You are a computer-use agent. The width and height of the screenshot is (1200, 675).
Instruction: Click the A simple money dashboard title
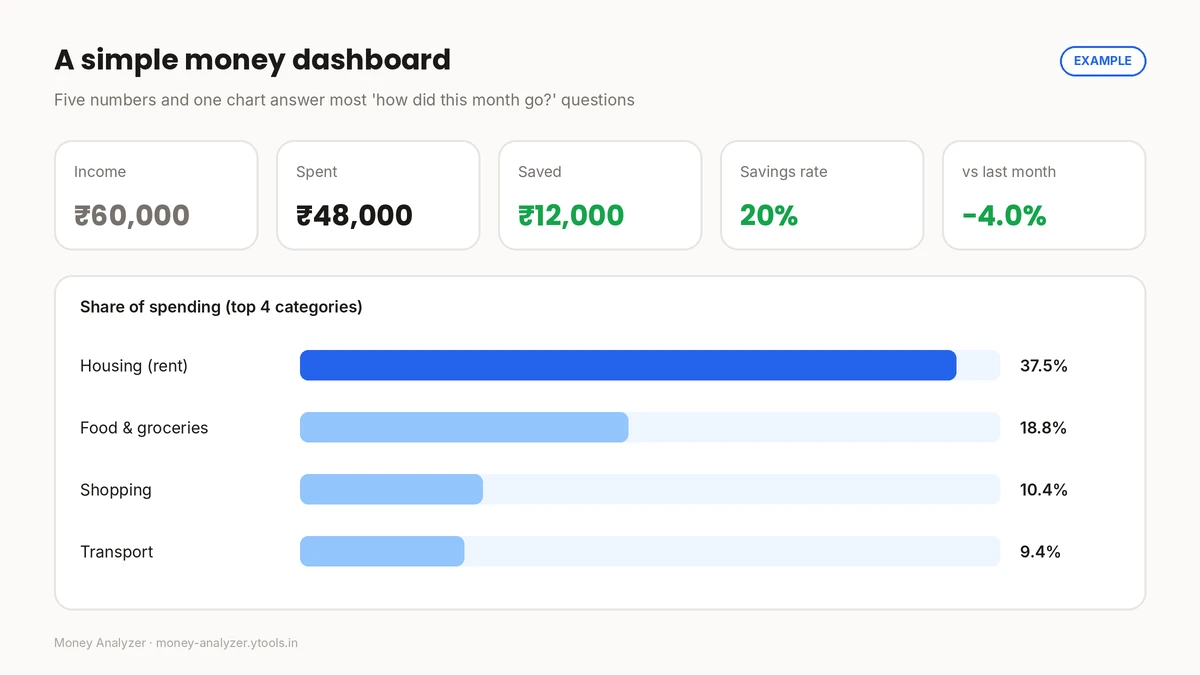tap(252, 60)
